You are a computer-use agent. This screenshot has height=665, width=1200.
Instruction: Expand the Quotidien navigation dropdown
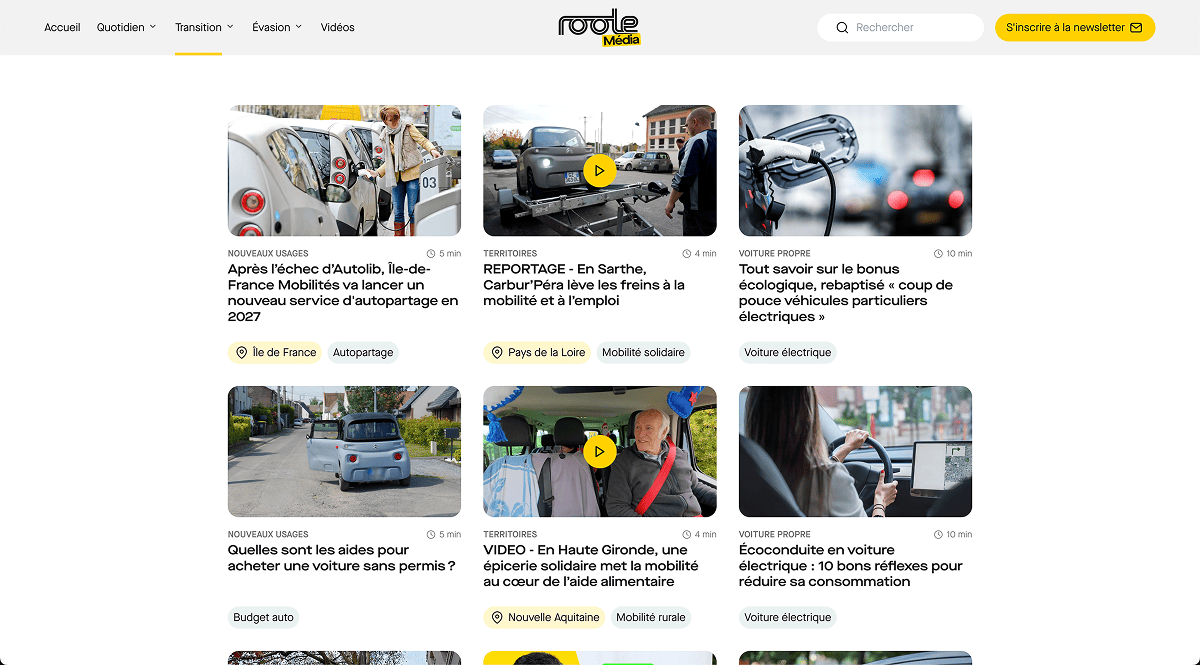126,27
